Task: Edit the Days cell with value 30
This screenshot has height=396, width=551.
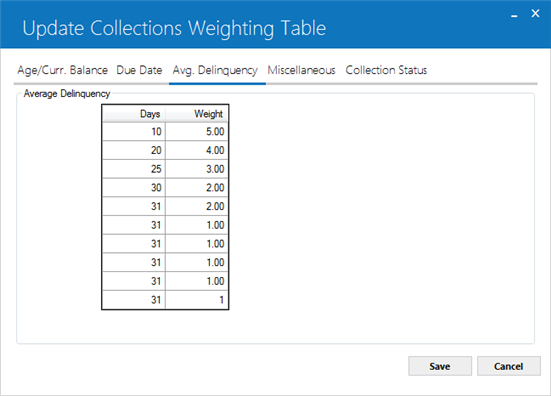Action: coord(134,188)
